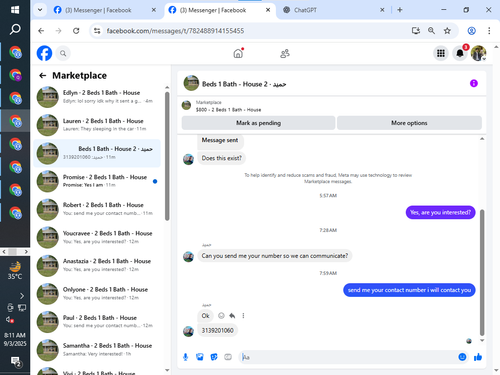Screen dimensions: 500x375
Task: Click the back arrow beside Marketplace
Action: 42,76
